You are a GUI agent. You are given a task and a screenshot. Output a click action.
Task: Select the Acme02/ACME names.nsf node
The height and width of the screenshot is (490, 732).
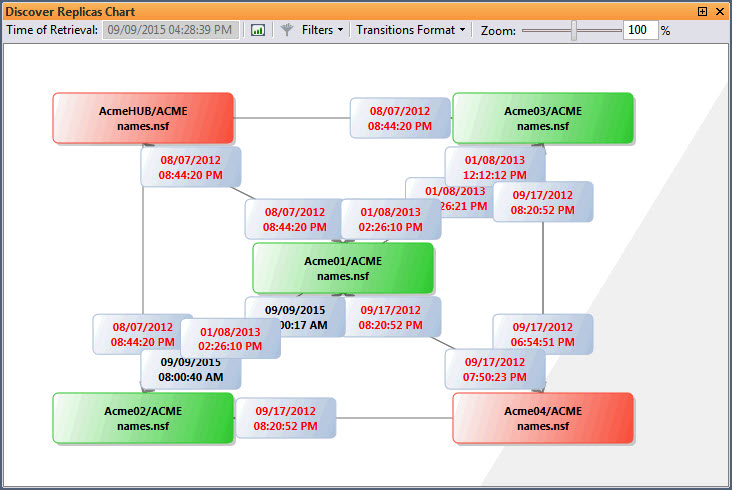(143, 418)
